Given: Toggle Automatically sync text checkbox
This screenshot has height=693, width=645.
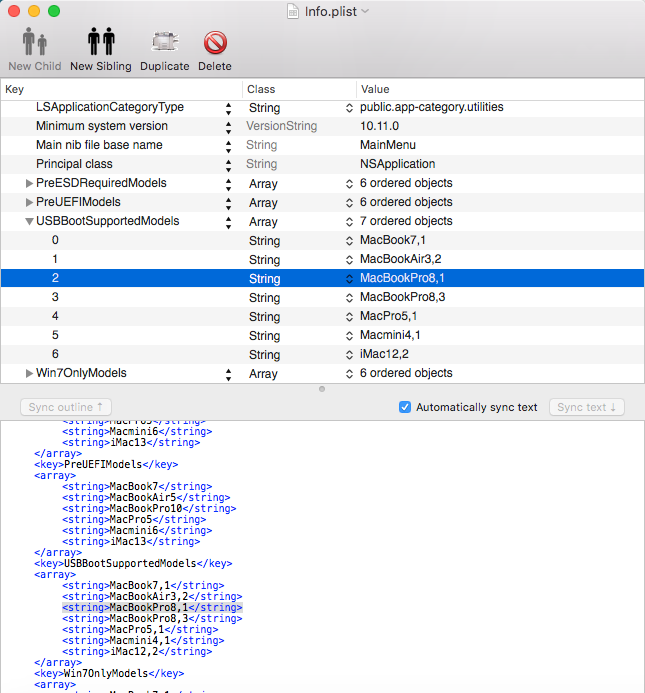Looking at the screenshot, I should [405, 407].
